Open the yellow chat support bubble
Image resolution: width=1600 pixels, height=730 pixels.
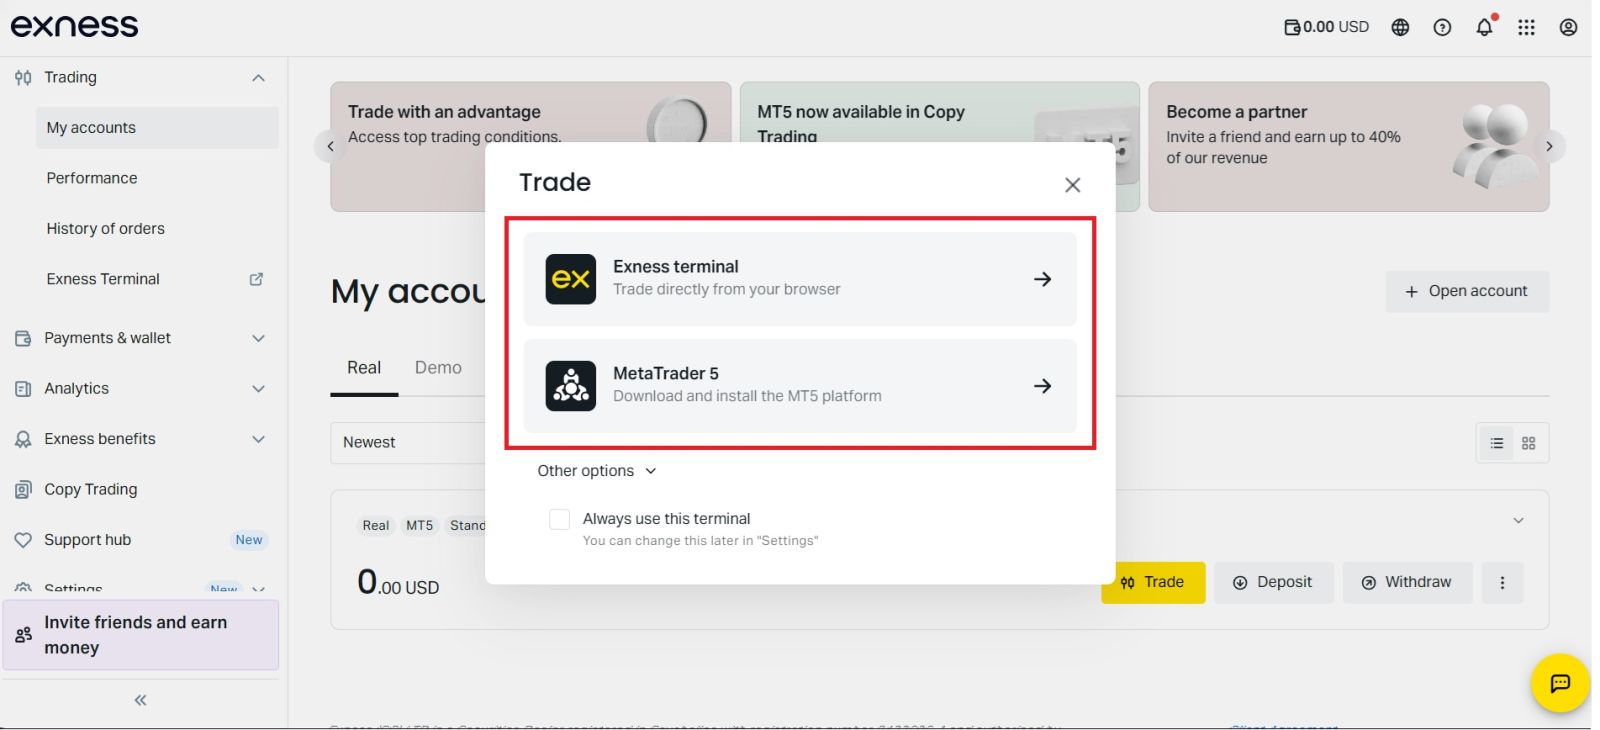(1560, 683)
